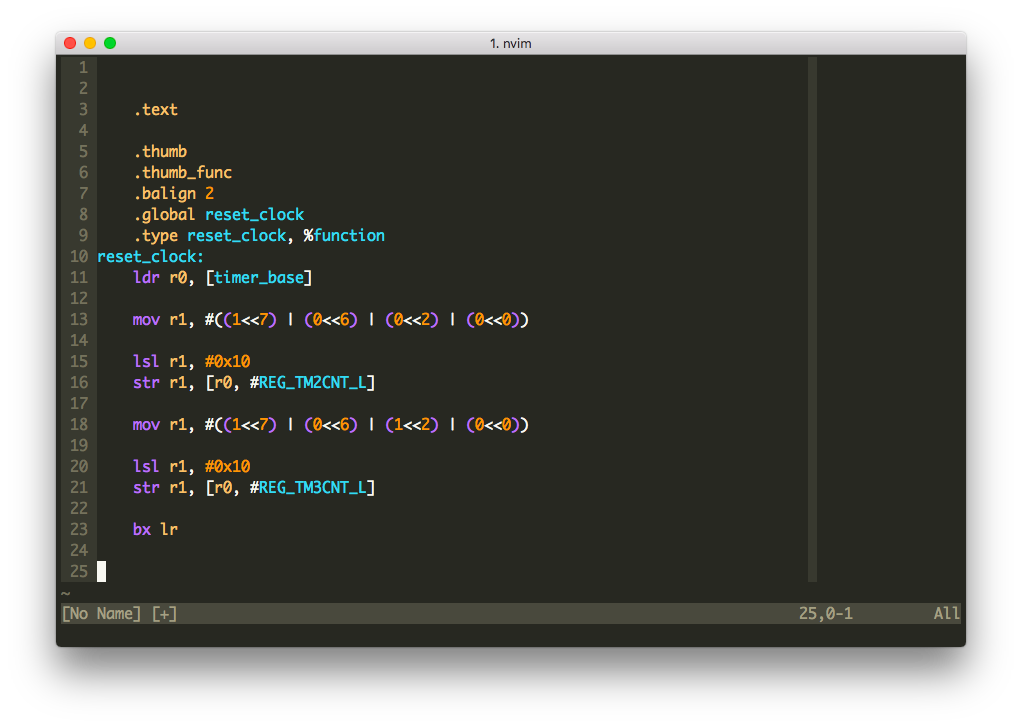
Task: Click the '.text' directive on line 3
Action: tap(155, 110)
